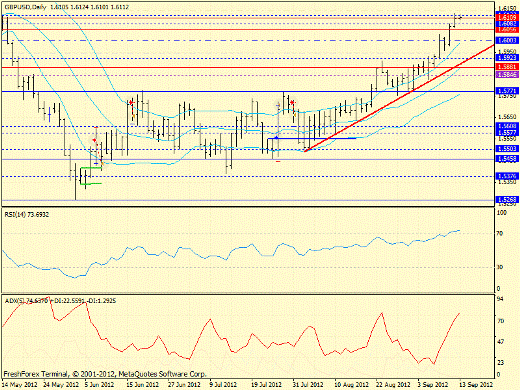Click the 1.5503 price level label

(507, 149)
